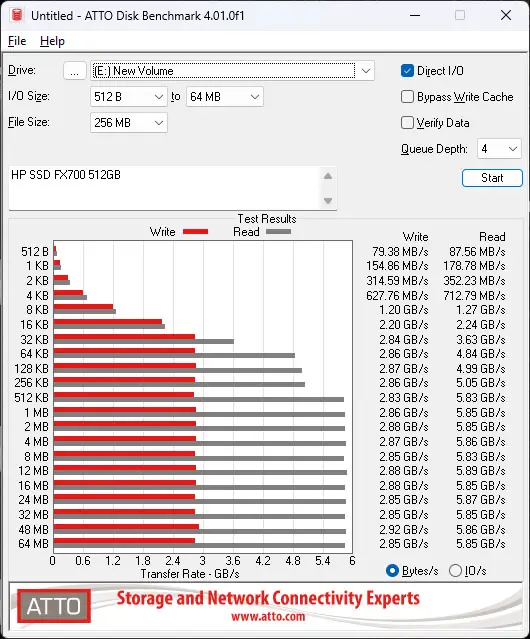Open the Queue Depth dropdown
Image resolution: width=530 pixels, height=639 pixels.
[499, 149]
